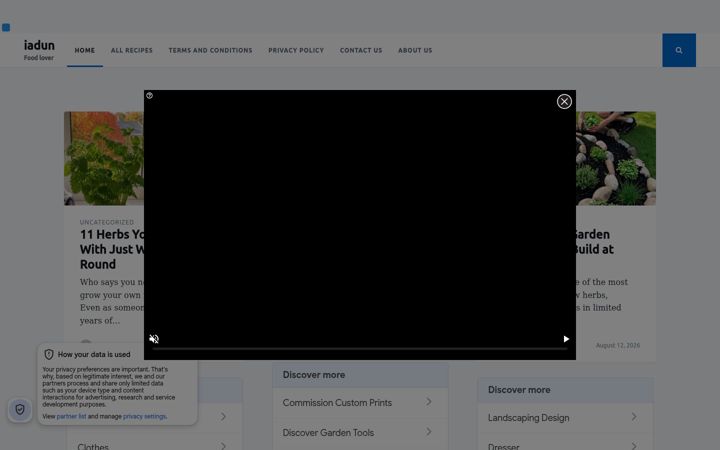Expand Commission Custom Prints arrow
The width and height of the screenshot is (720, 450).
tap(428, 402)
